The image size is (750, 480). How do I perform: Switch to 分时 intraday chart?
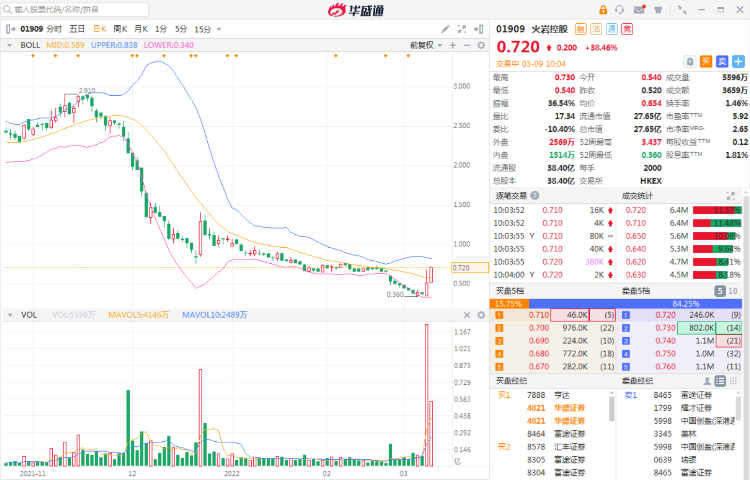[54, 29]
